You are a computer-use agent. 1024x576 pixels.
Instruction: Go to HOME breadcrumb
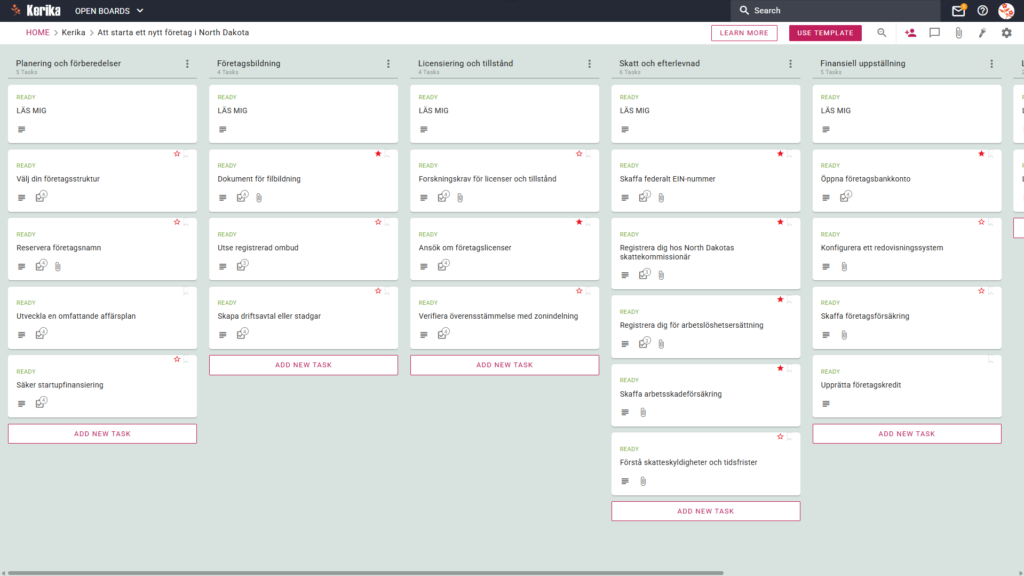point(37,33)
